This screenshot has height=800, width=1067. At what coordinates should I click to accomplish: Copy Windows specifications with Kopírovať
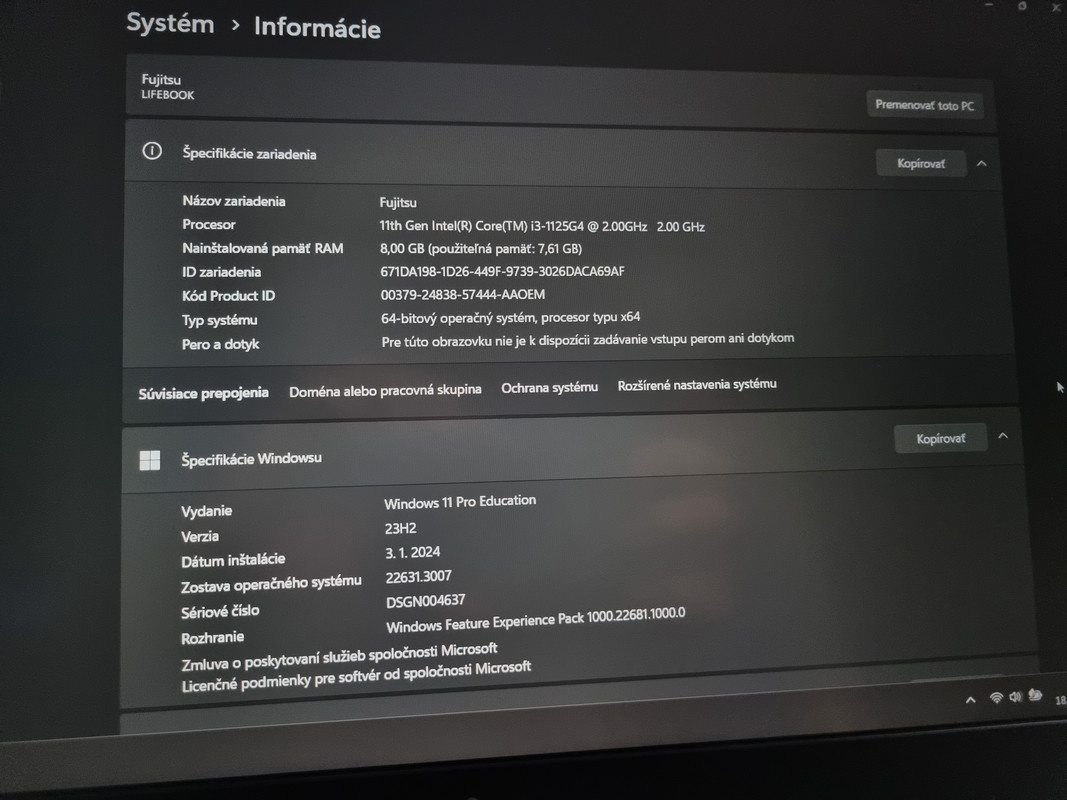point(940,439)
